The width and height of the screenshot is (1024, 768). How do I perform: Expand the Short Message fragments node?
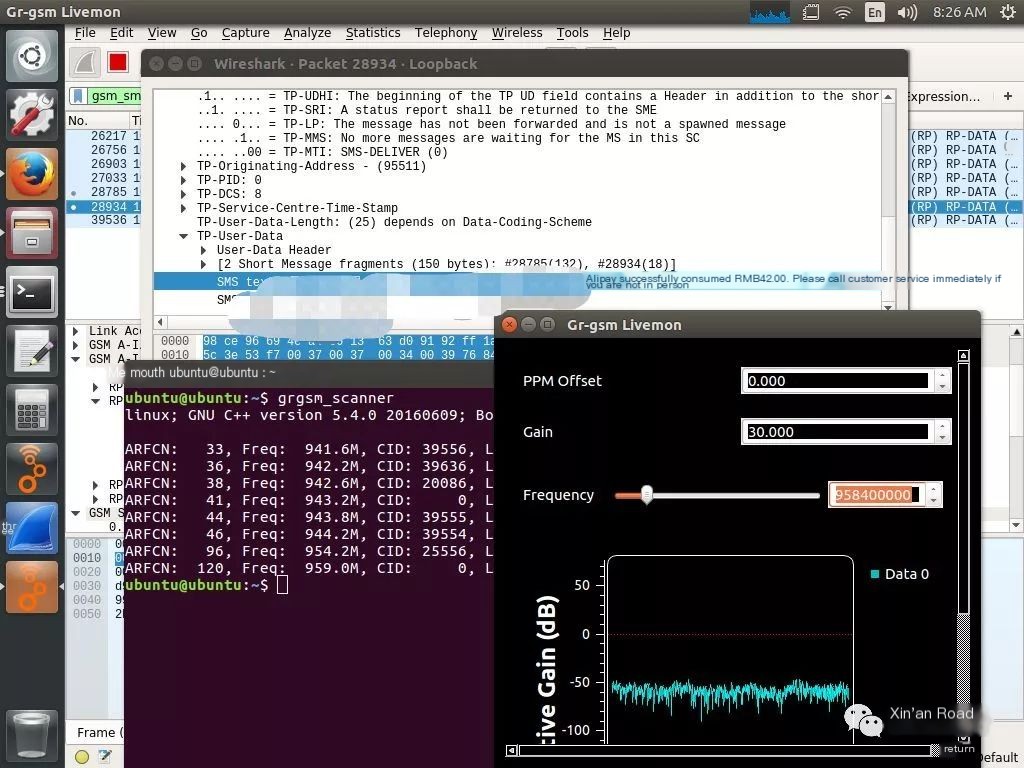(204, 264)
